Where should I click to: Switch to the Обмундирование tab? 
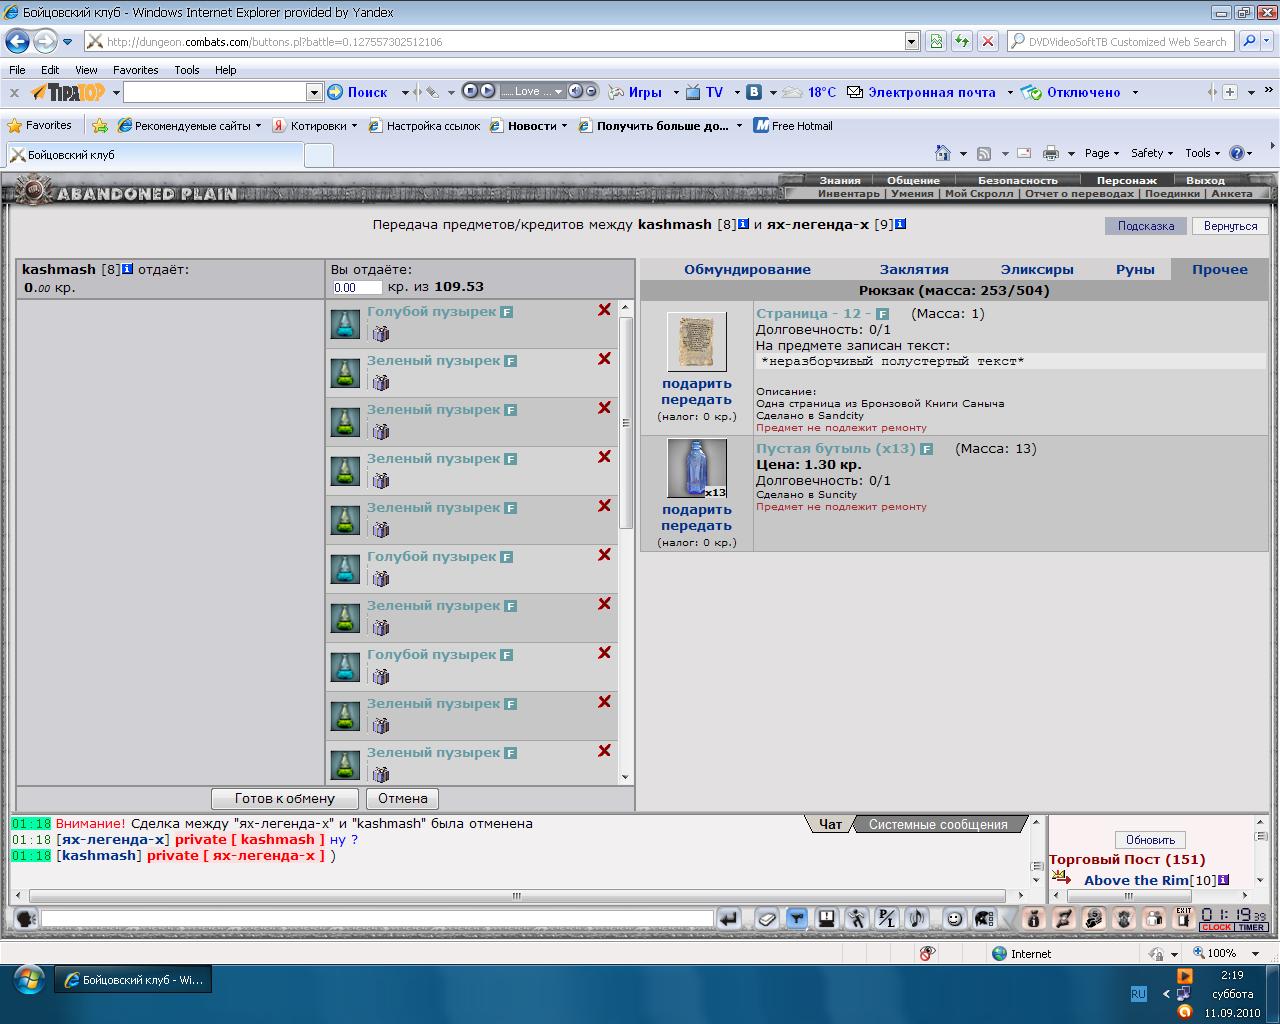pyautogui.click(x=747, y=269)
